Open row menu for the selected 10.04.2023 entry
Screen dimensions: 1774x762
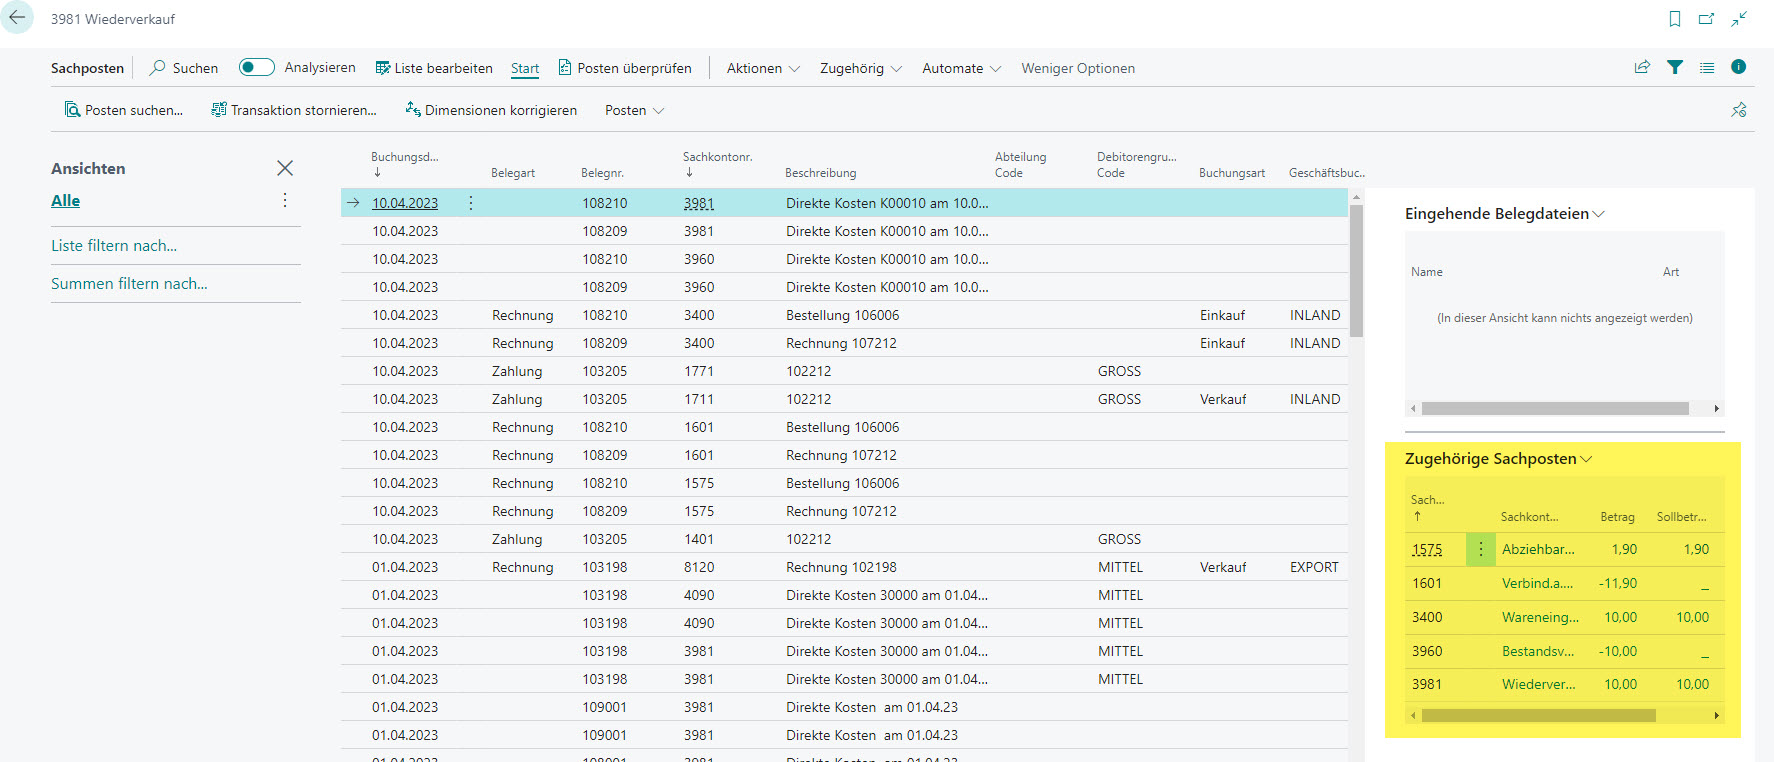471,203
